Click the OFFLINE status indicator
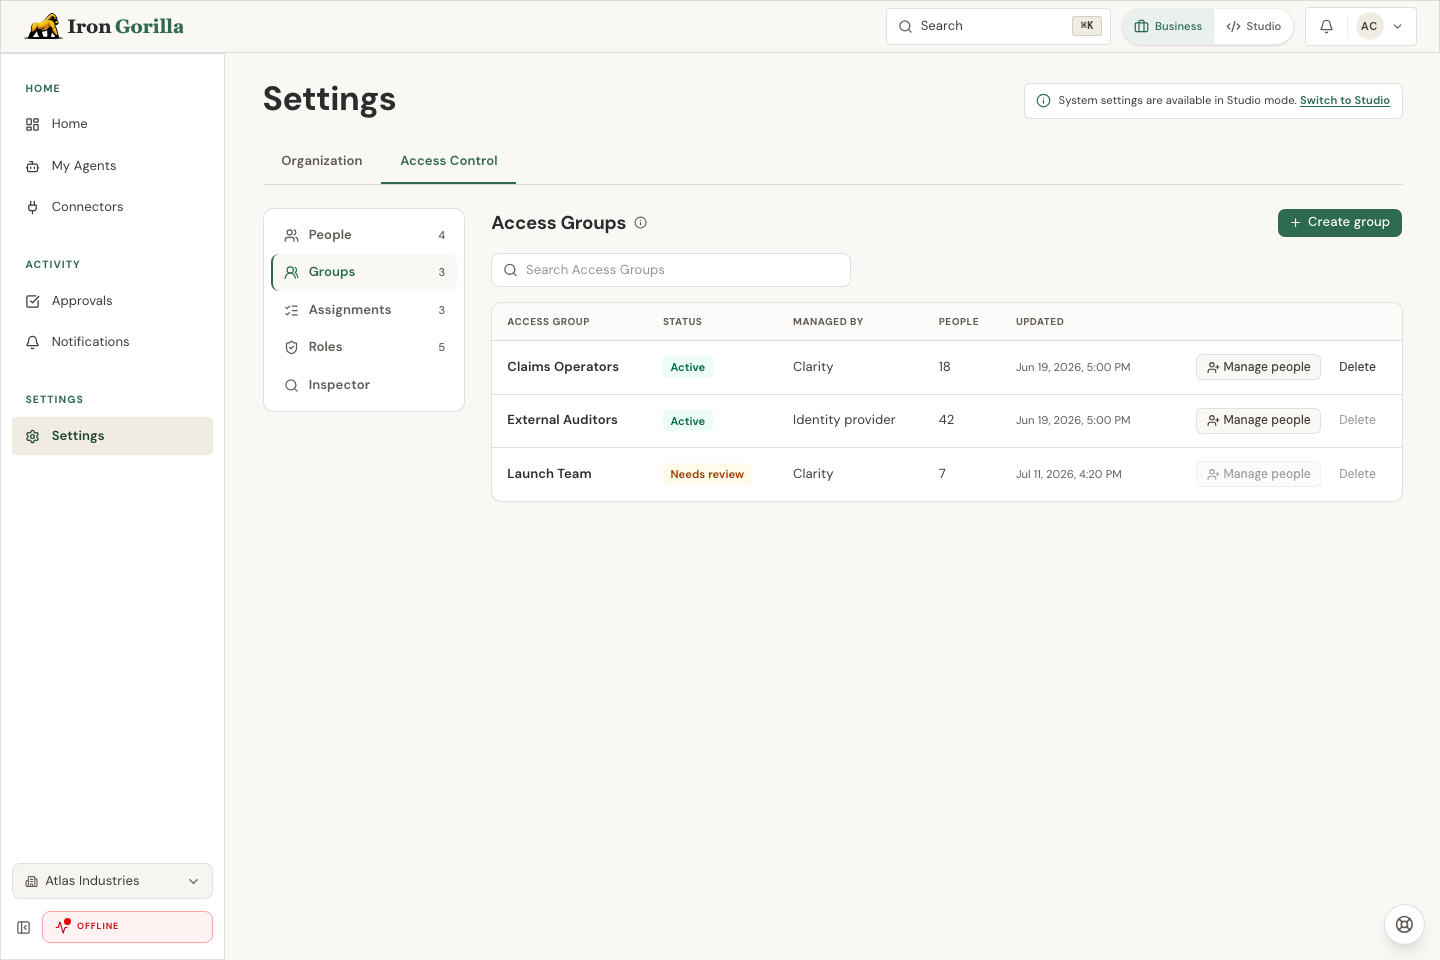 pos(127,927)
